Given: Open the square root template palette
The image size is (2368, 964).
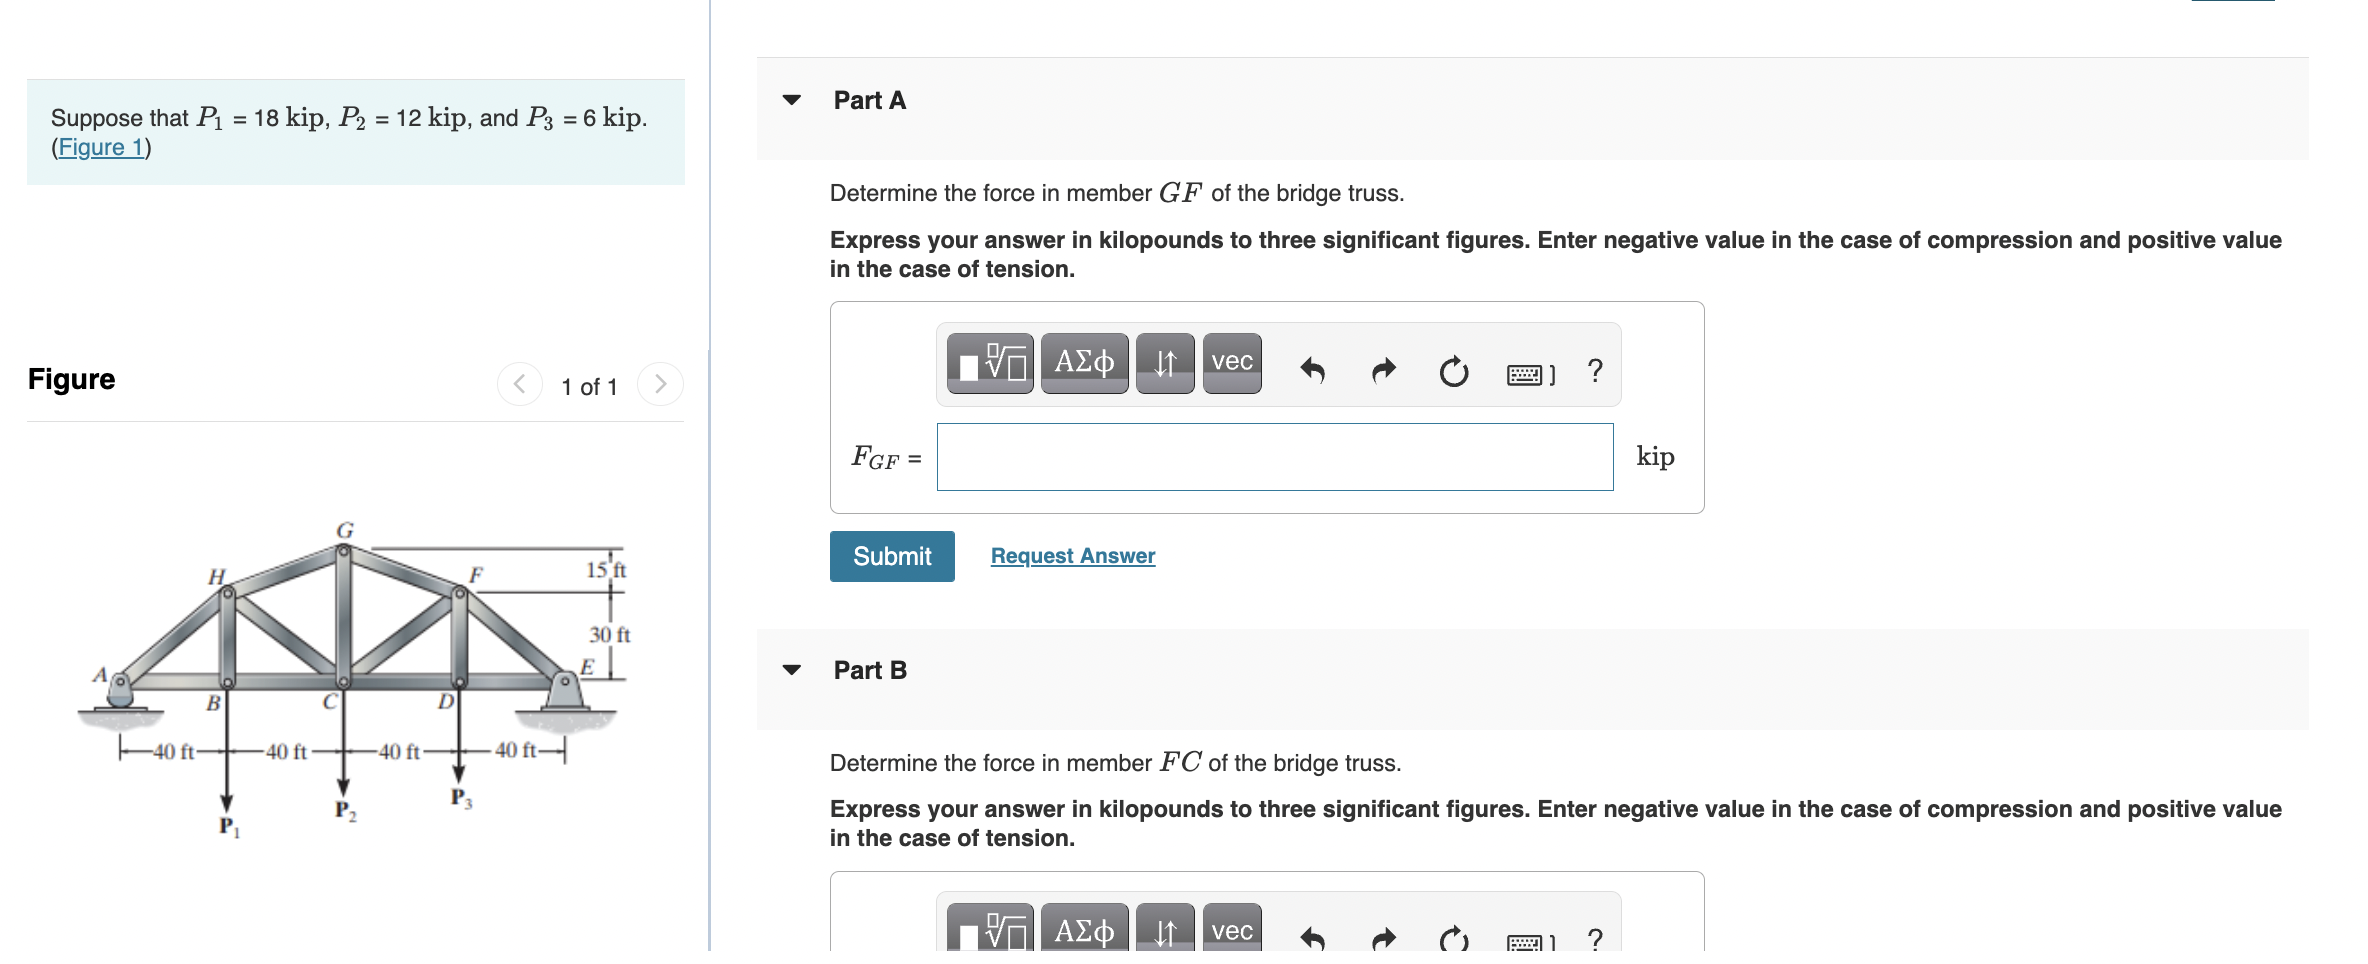Looking at the screenshot, I should [990, 364].
